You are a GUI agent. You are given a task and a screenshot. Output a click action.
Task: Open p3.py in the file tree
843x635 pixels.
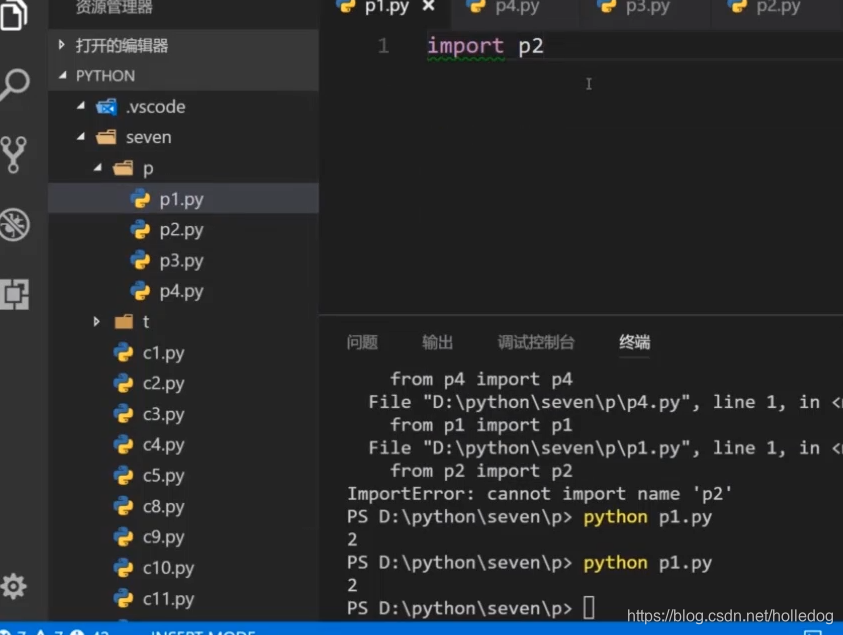tap(181, 260)
